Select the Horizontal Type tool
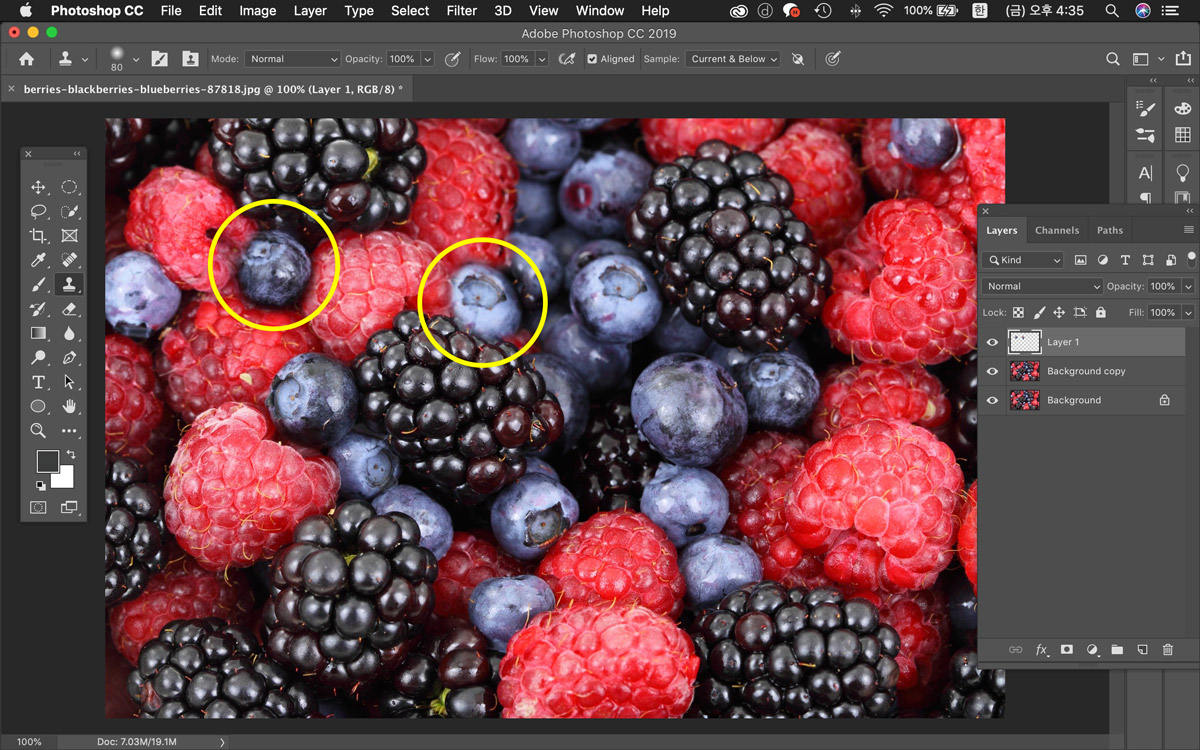Image resolution: width=1200 pixels, height=750 pixels. coord(38,382)
